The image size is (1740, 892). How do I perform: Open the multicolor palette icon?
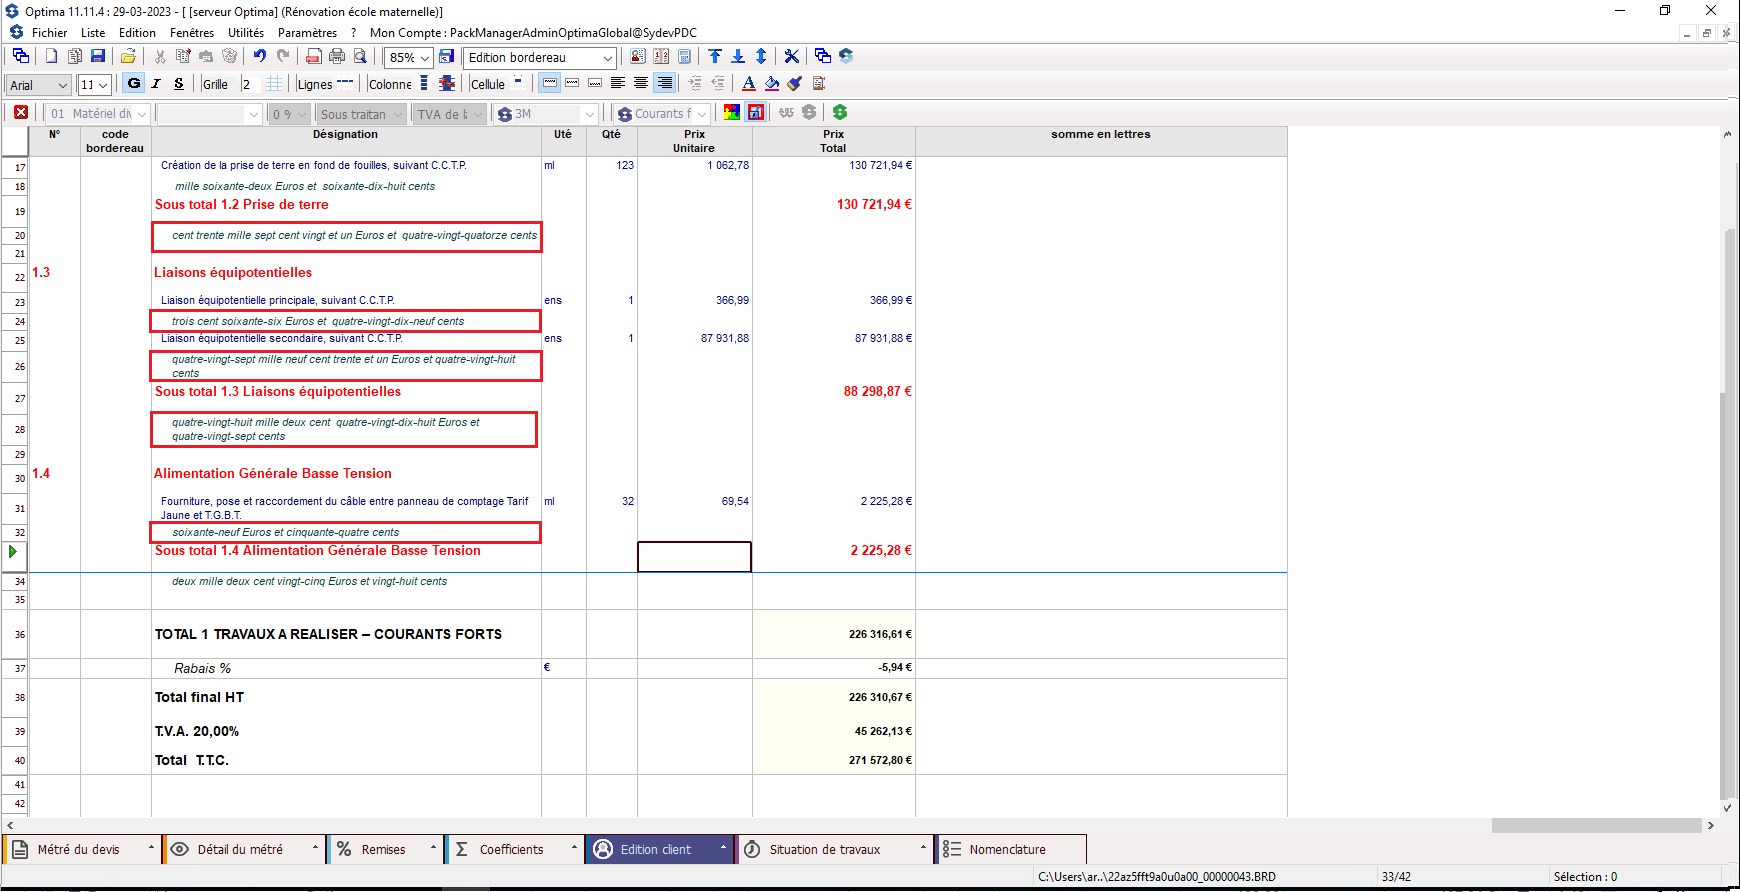(732, 113)
